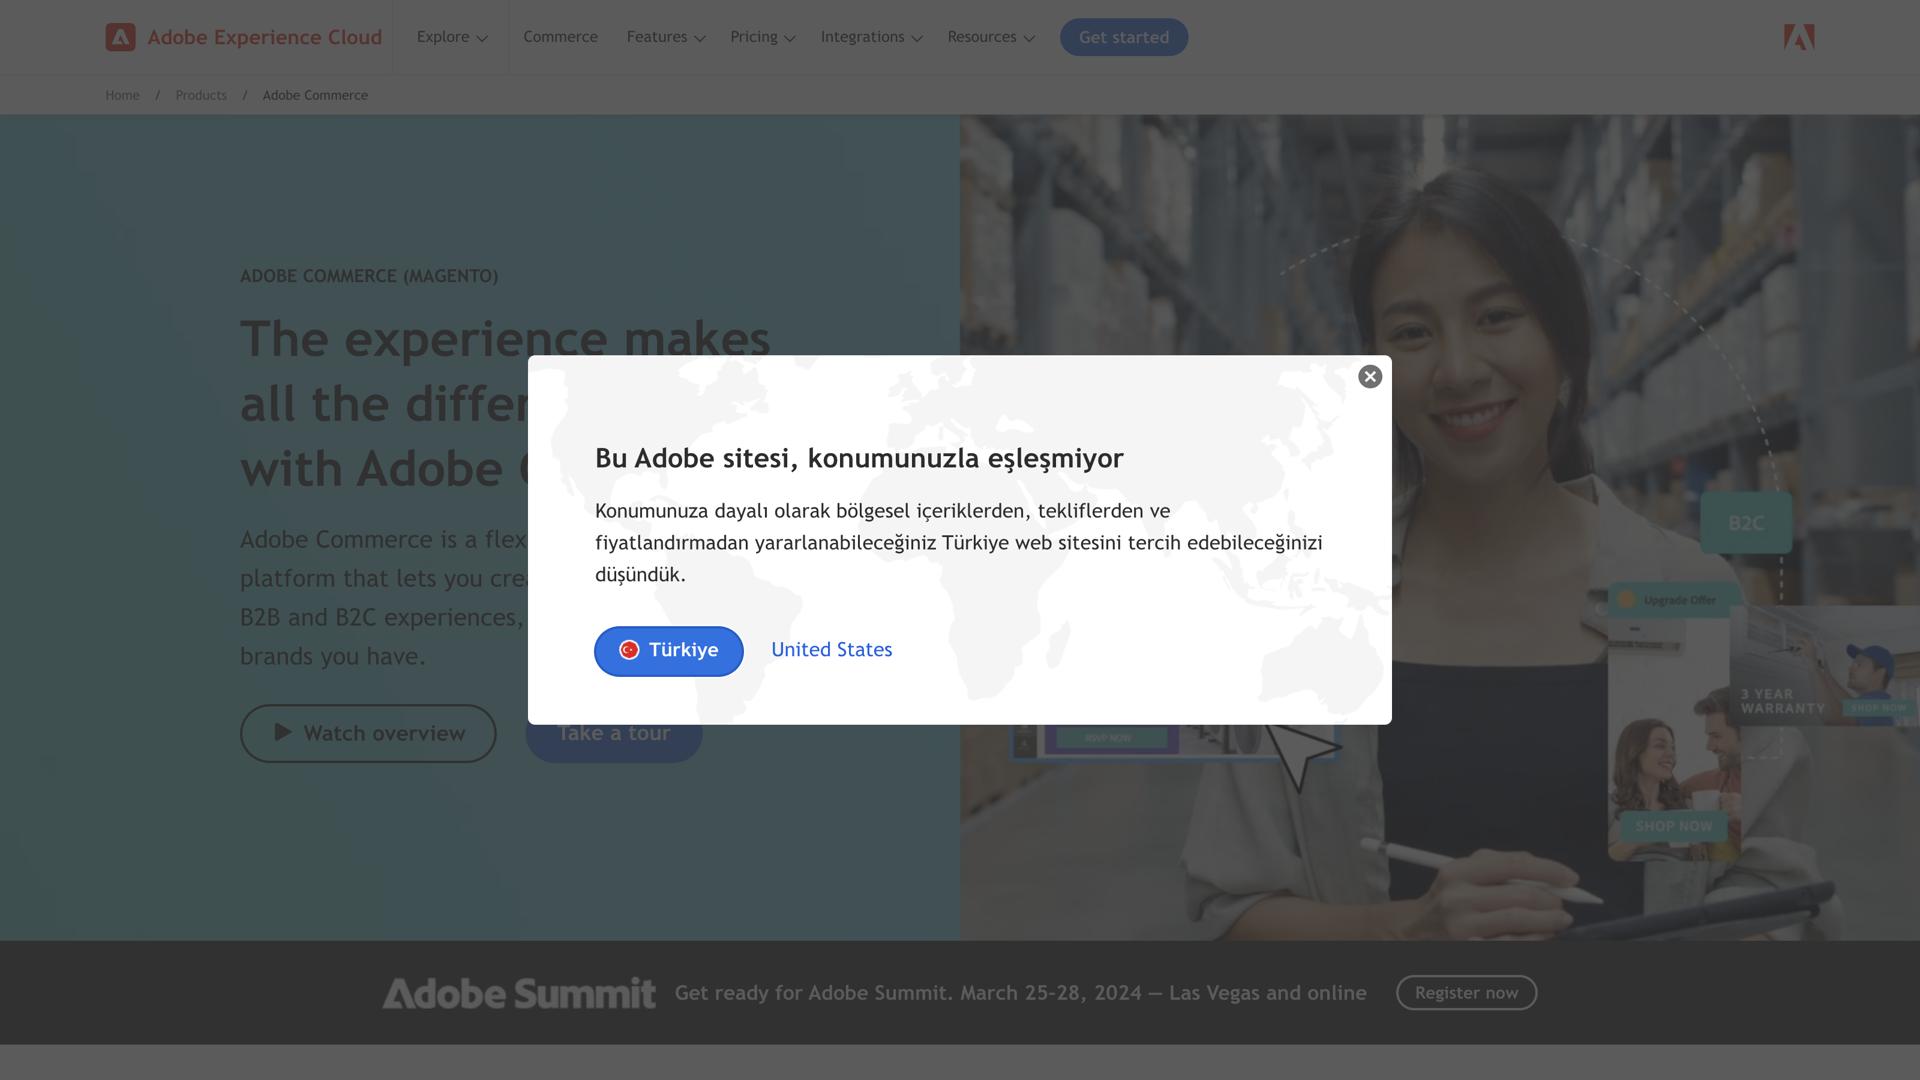This screenshot has width=1920, height=1080.
Task: Expand the Pricing menu
Action: coord(762,37)
